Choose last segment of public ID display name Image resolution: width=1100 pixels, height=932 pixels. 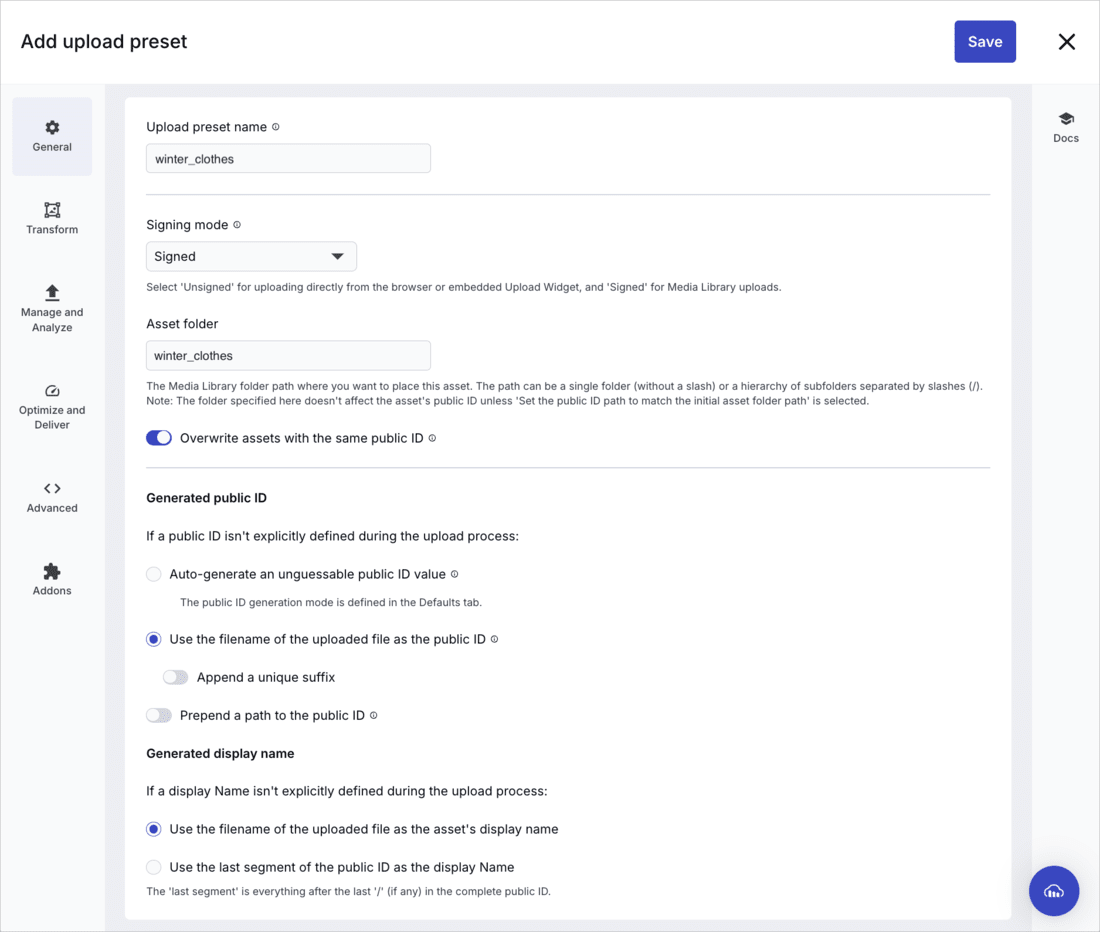(x=154, y=867)
